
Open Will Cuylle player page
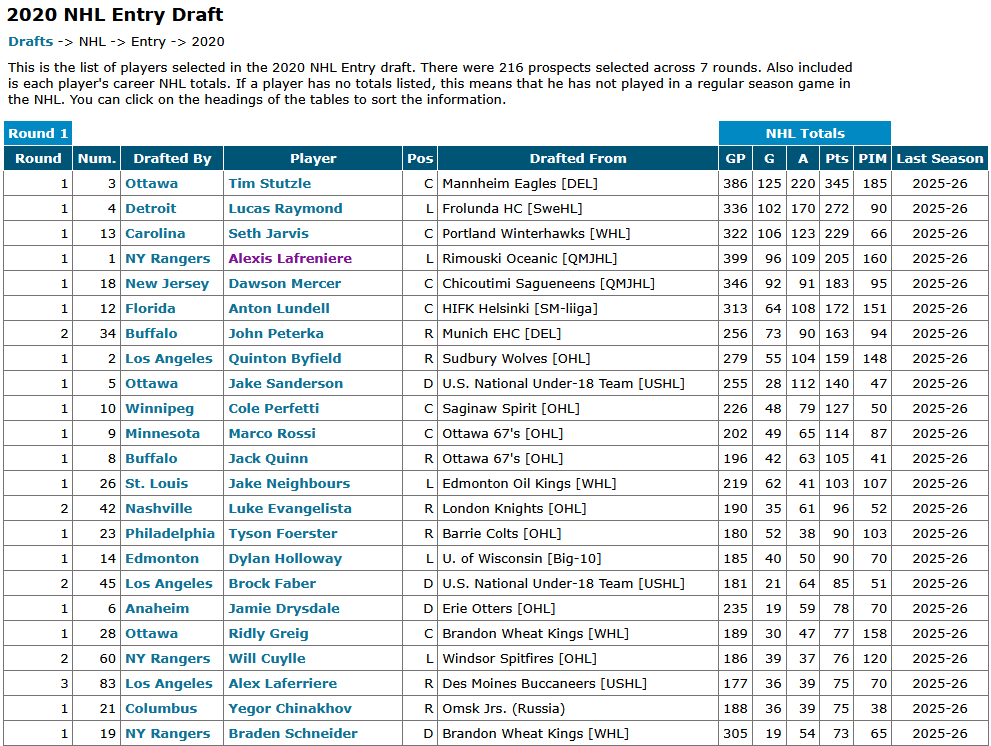click(267, 659)
